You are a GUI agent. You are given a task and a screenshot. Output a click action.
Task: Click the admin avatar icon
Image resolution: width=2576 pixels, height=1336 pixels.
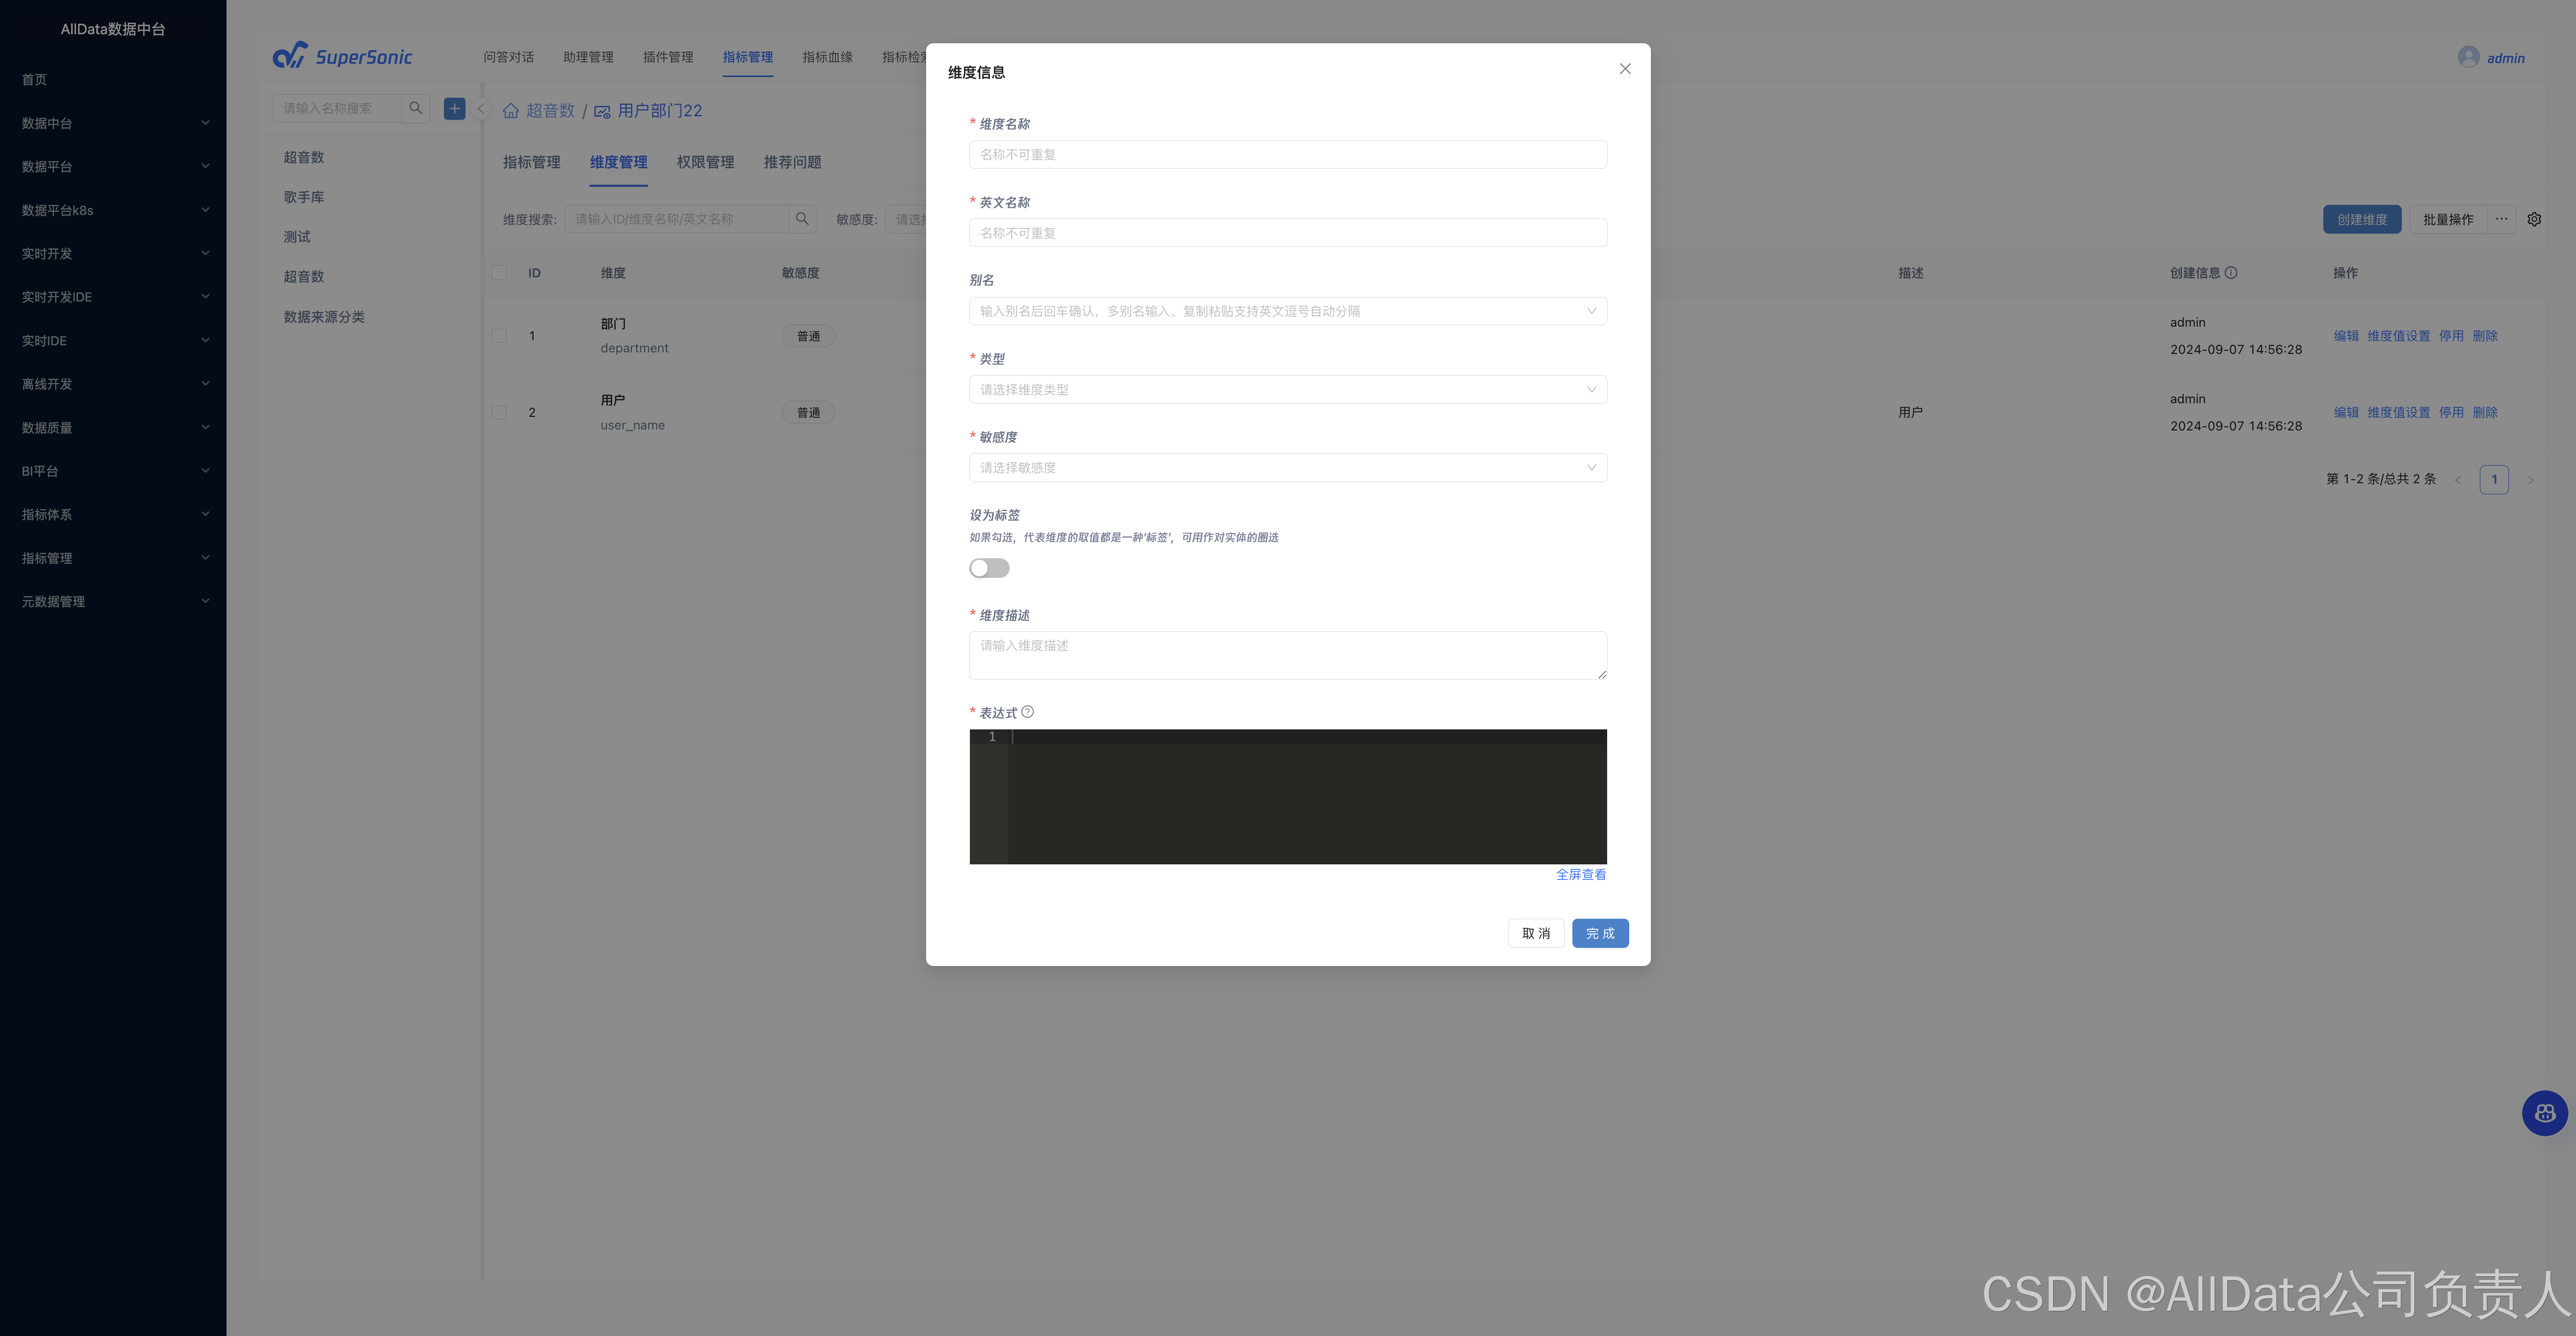[x=2468, y=57]
